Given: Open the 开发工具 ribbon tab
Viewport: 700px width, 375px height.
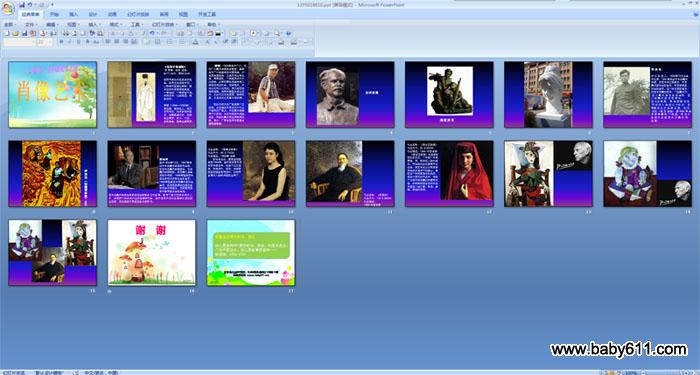Looking at the screenshot, I should (207, 14).
